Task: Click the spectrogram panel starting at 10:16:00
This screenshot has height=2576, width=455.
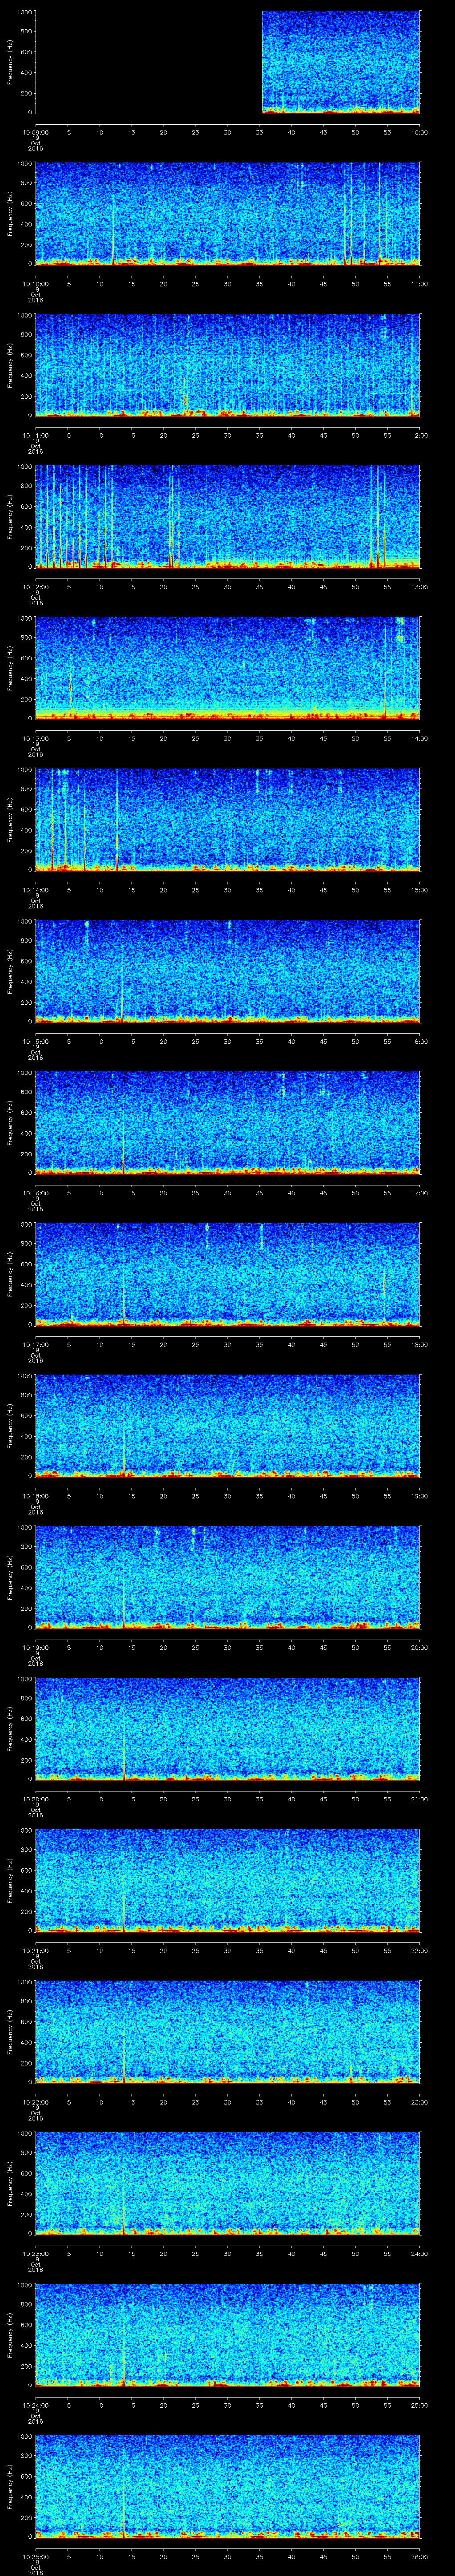Action: click(x=228, y=1123)
